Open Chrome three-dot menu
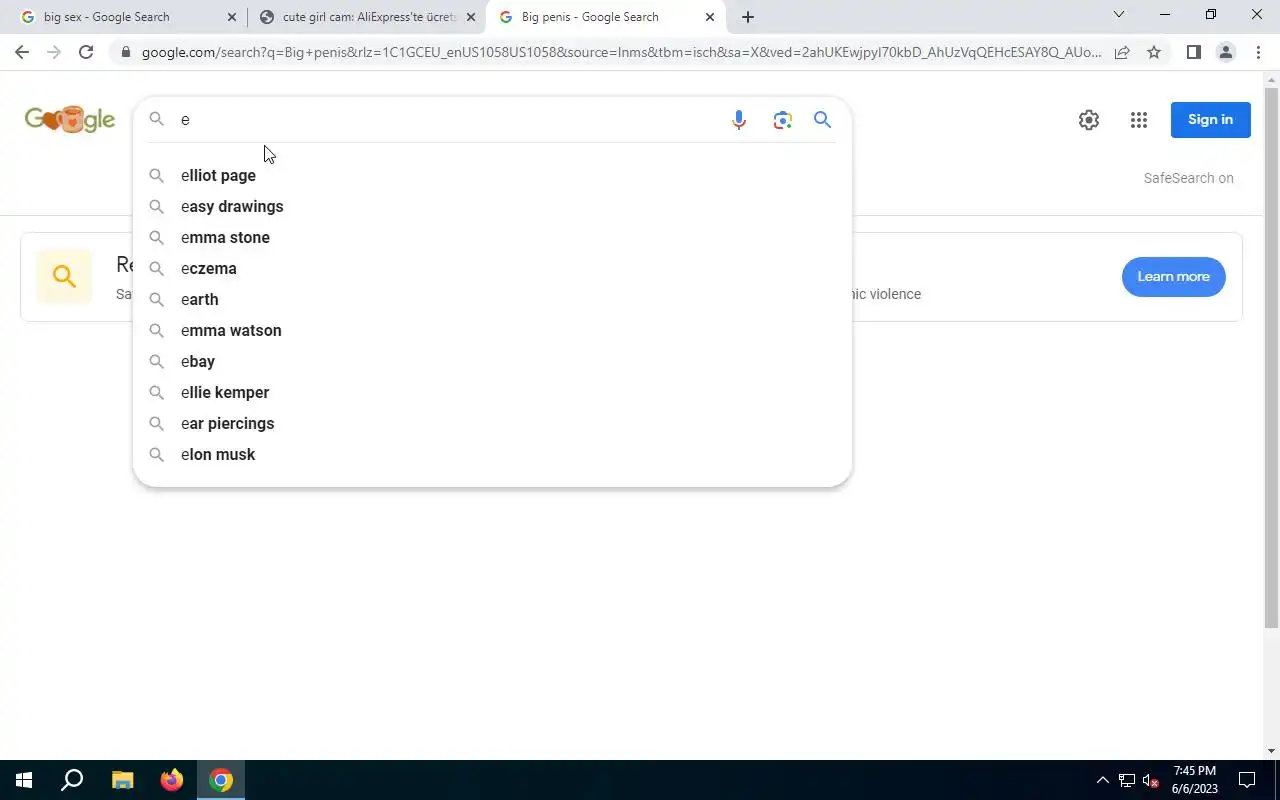1280x800 pixels. pyautogui.click(x=1258, y=52)
